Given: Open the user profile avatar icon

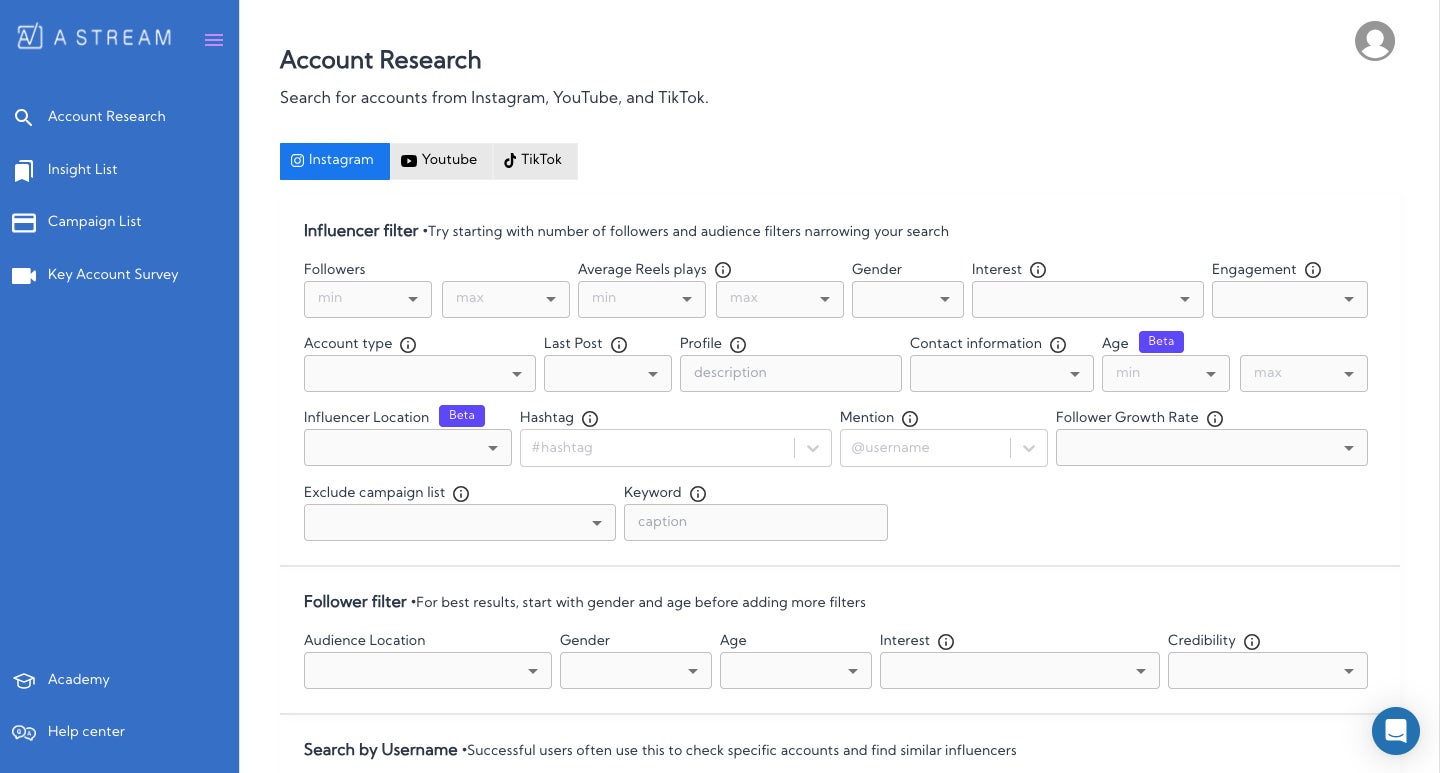Looking at the screenshot, I should click(1374, 41).
